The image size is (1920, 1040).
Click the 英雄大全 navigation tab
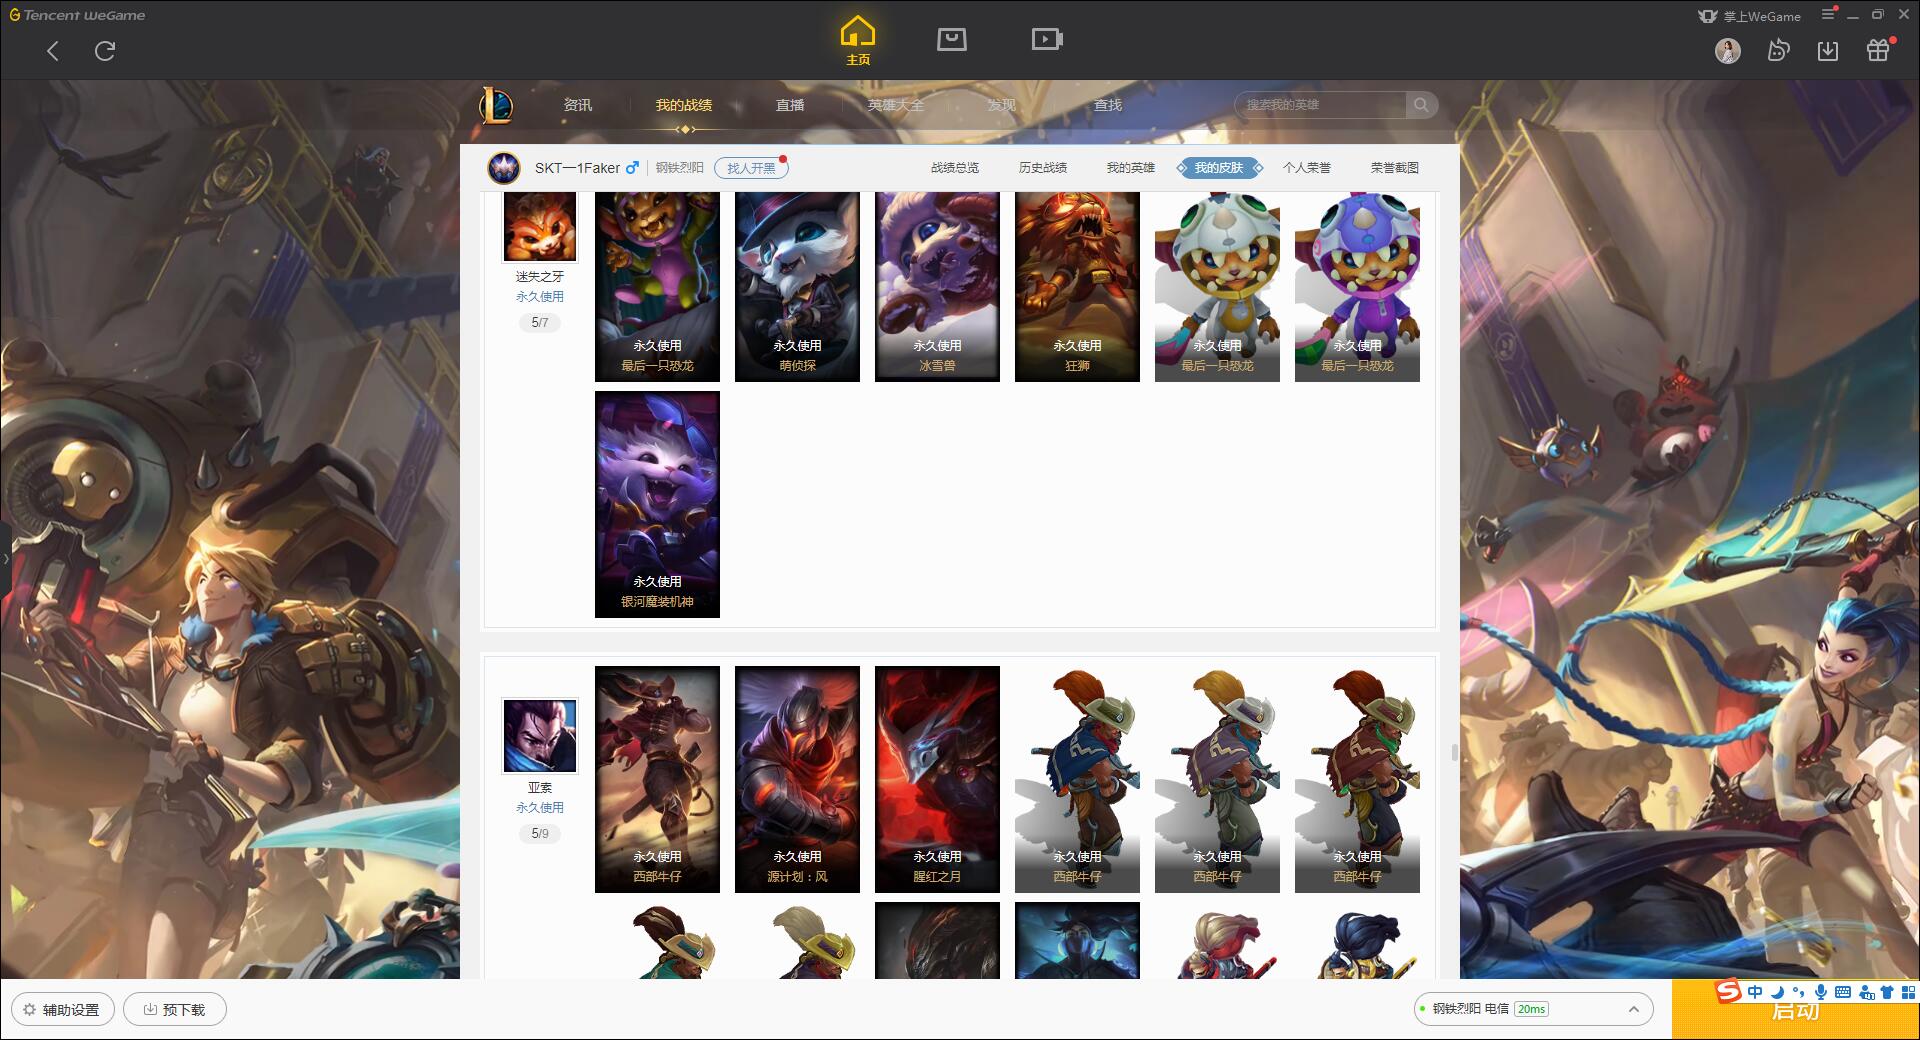click(x=896, y=105)
